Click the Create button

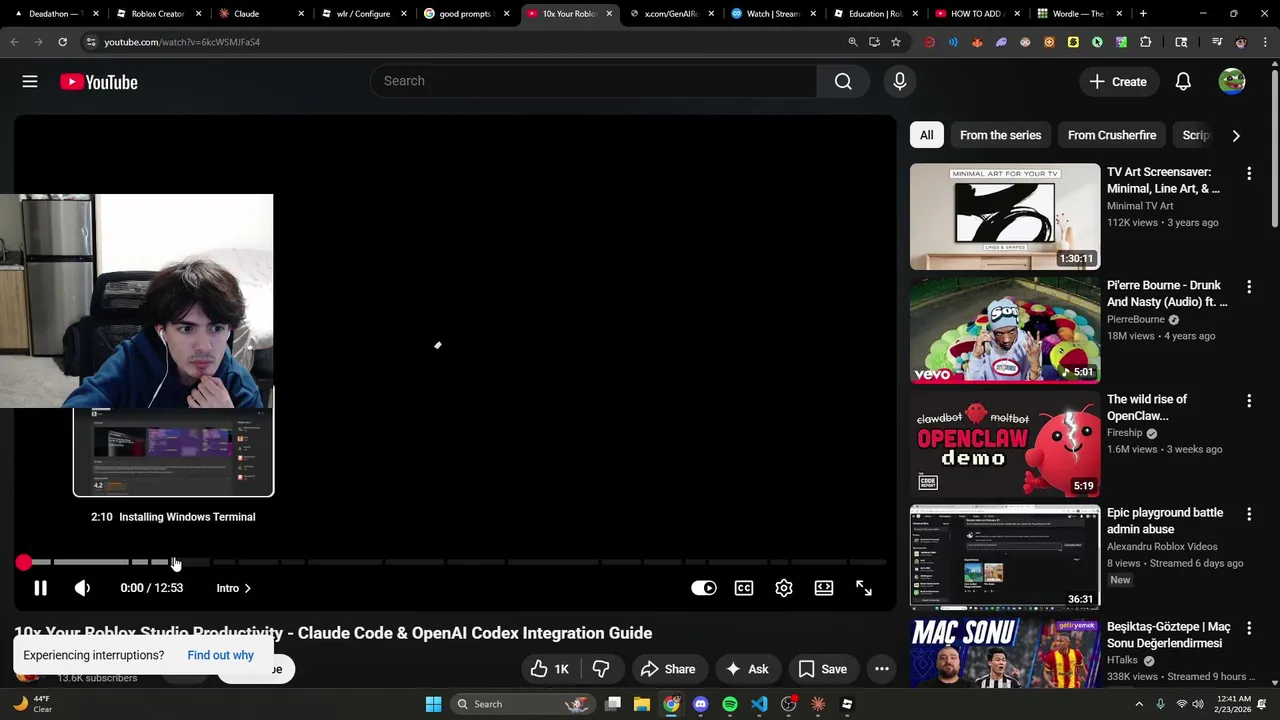(x=1118, y=82)
